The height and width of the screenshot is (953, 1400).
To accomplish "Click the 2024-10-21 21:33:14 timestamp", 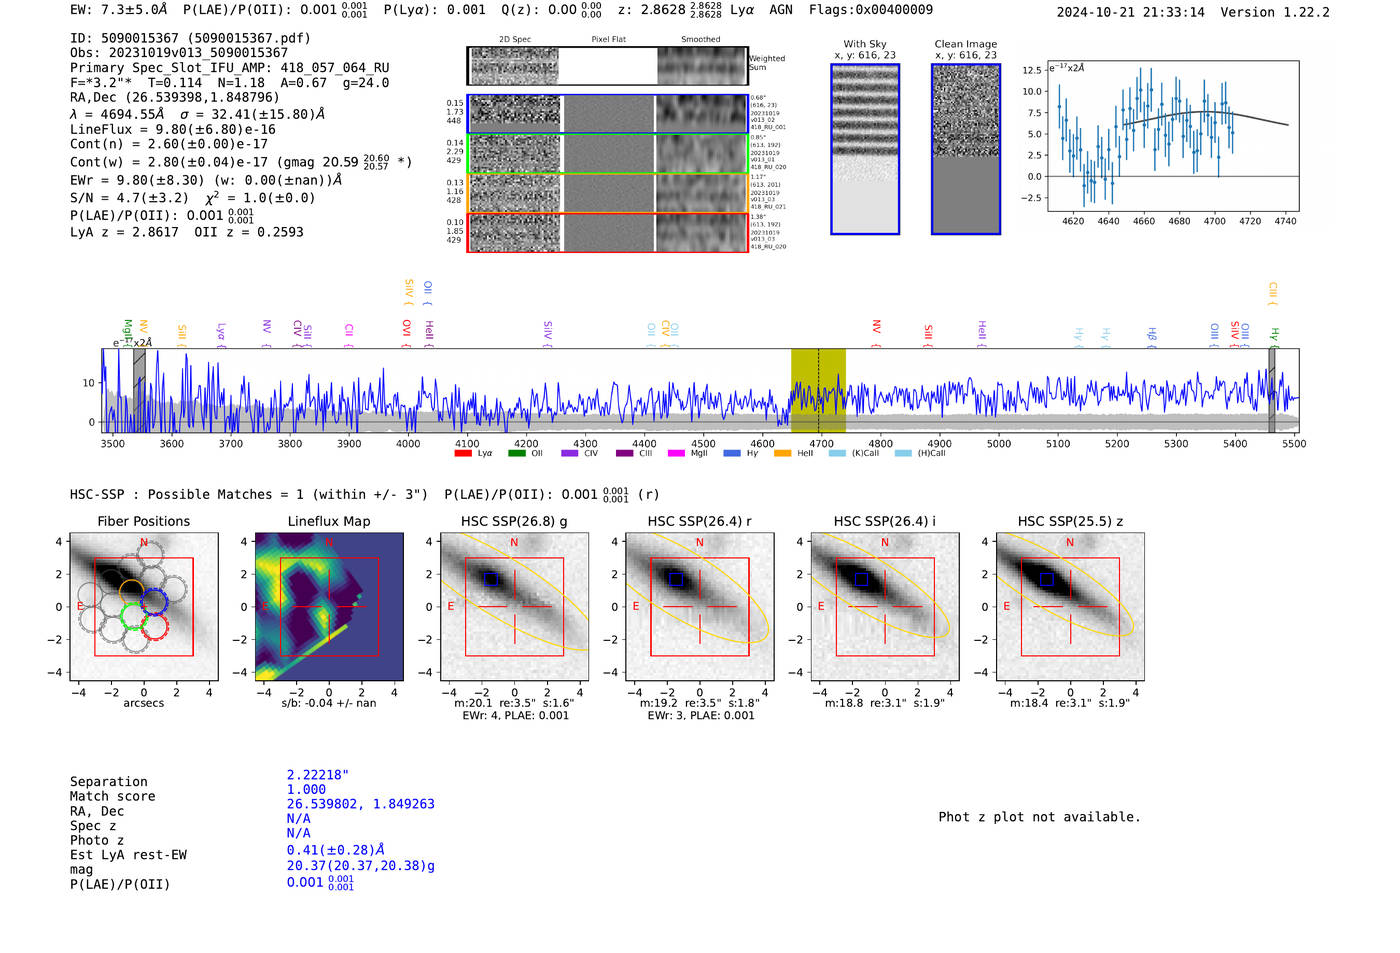I will point(1131,12).
